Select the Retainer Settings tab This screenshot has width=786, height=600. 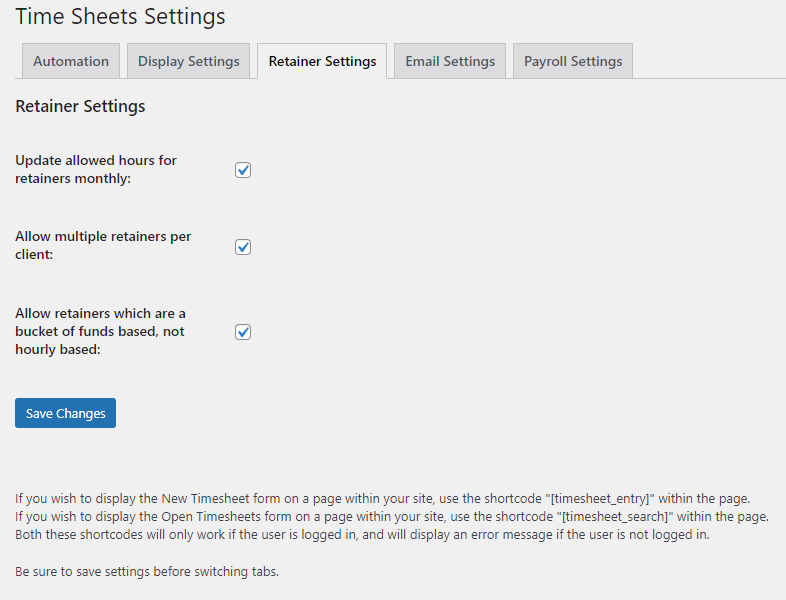pyautogui.click(x=322, y=61)
